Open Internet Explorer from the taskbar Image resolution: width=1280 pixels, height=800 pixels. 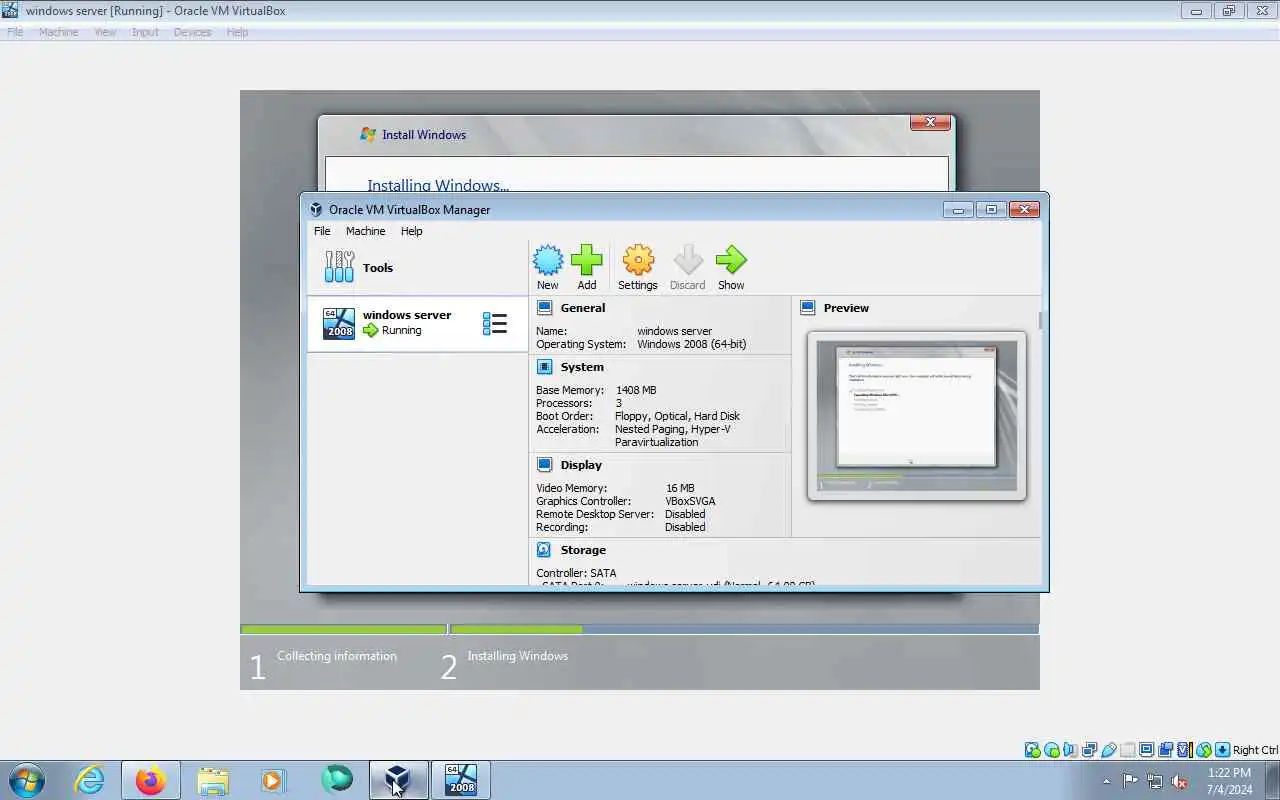(90, 780)
